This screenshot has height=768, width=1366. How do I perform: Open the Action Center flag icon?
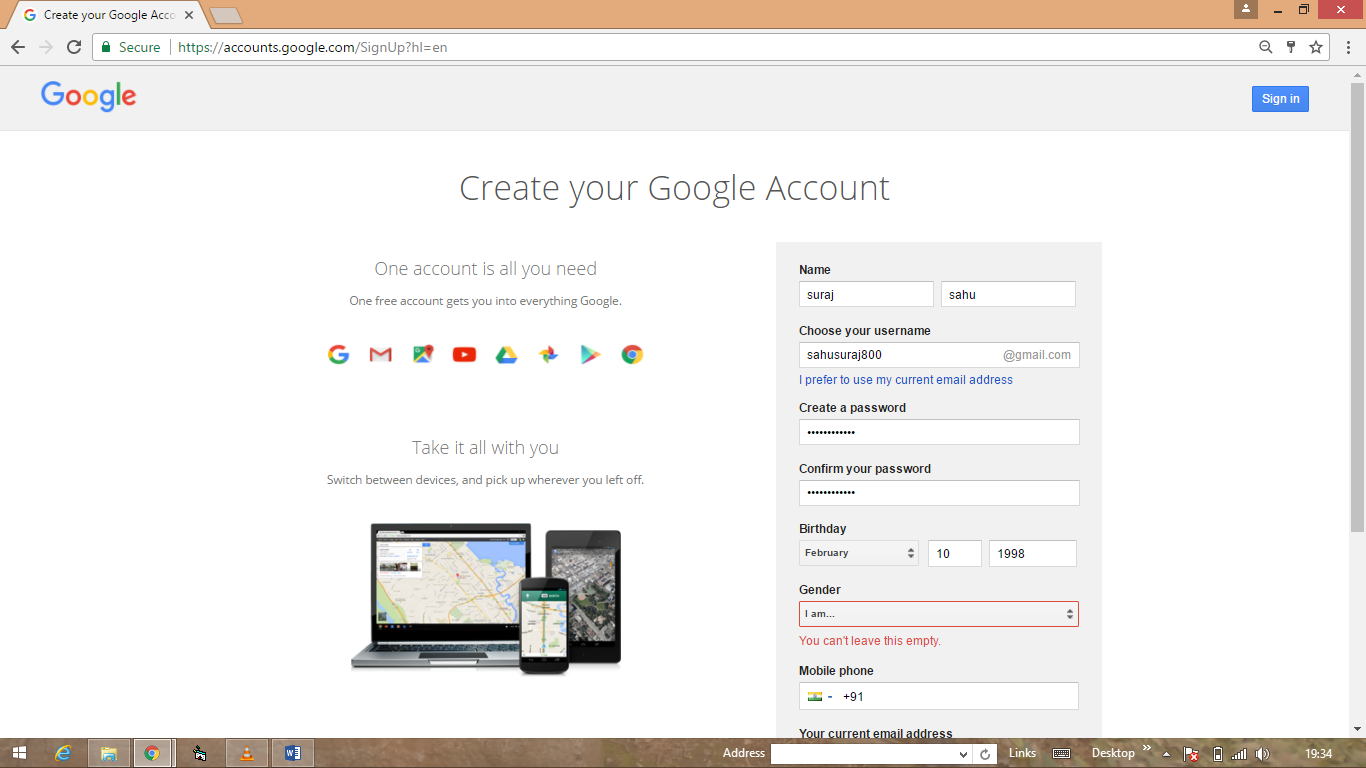(x=1191, y=754)
